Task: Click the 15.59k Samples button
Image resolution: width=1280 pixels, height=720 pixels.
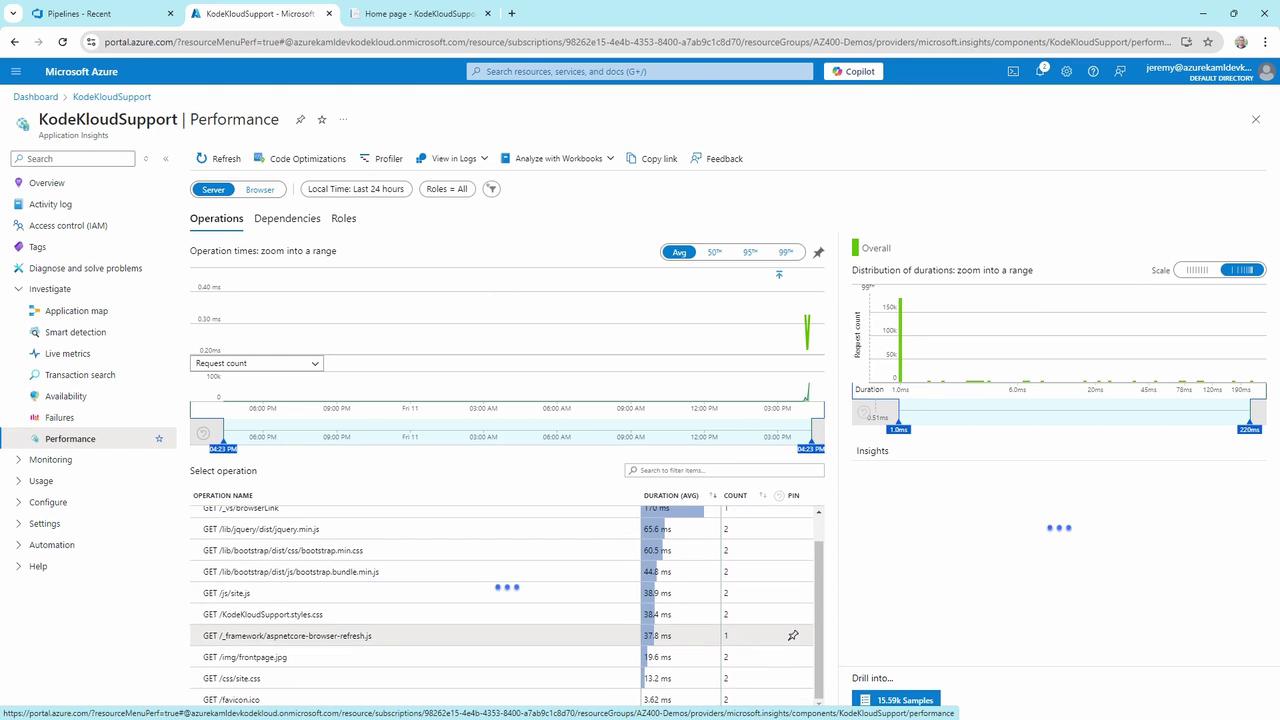Action: [x=896, y=700]
